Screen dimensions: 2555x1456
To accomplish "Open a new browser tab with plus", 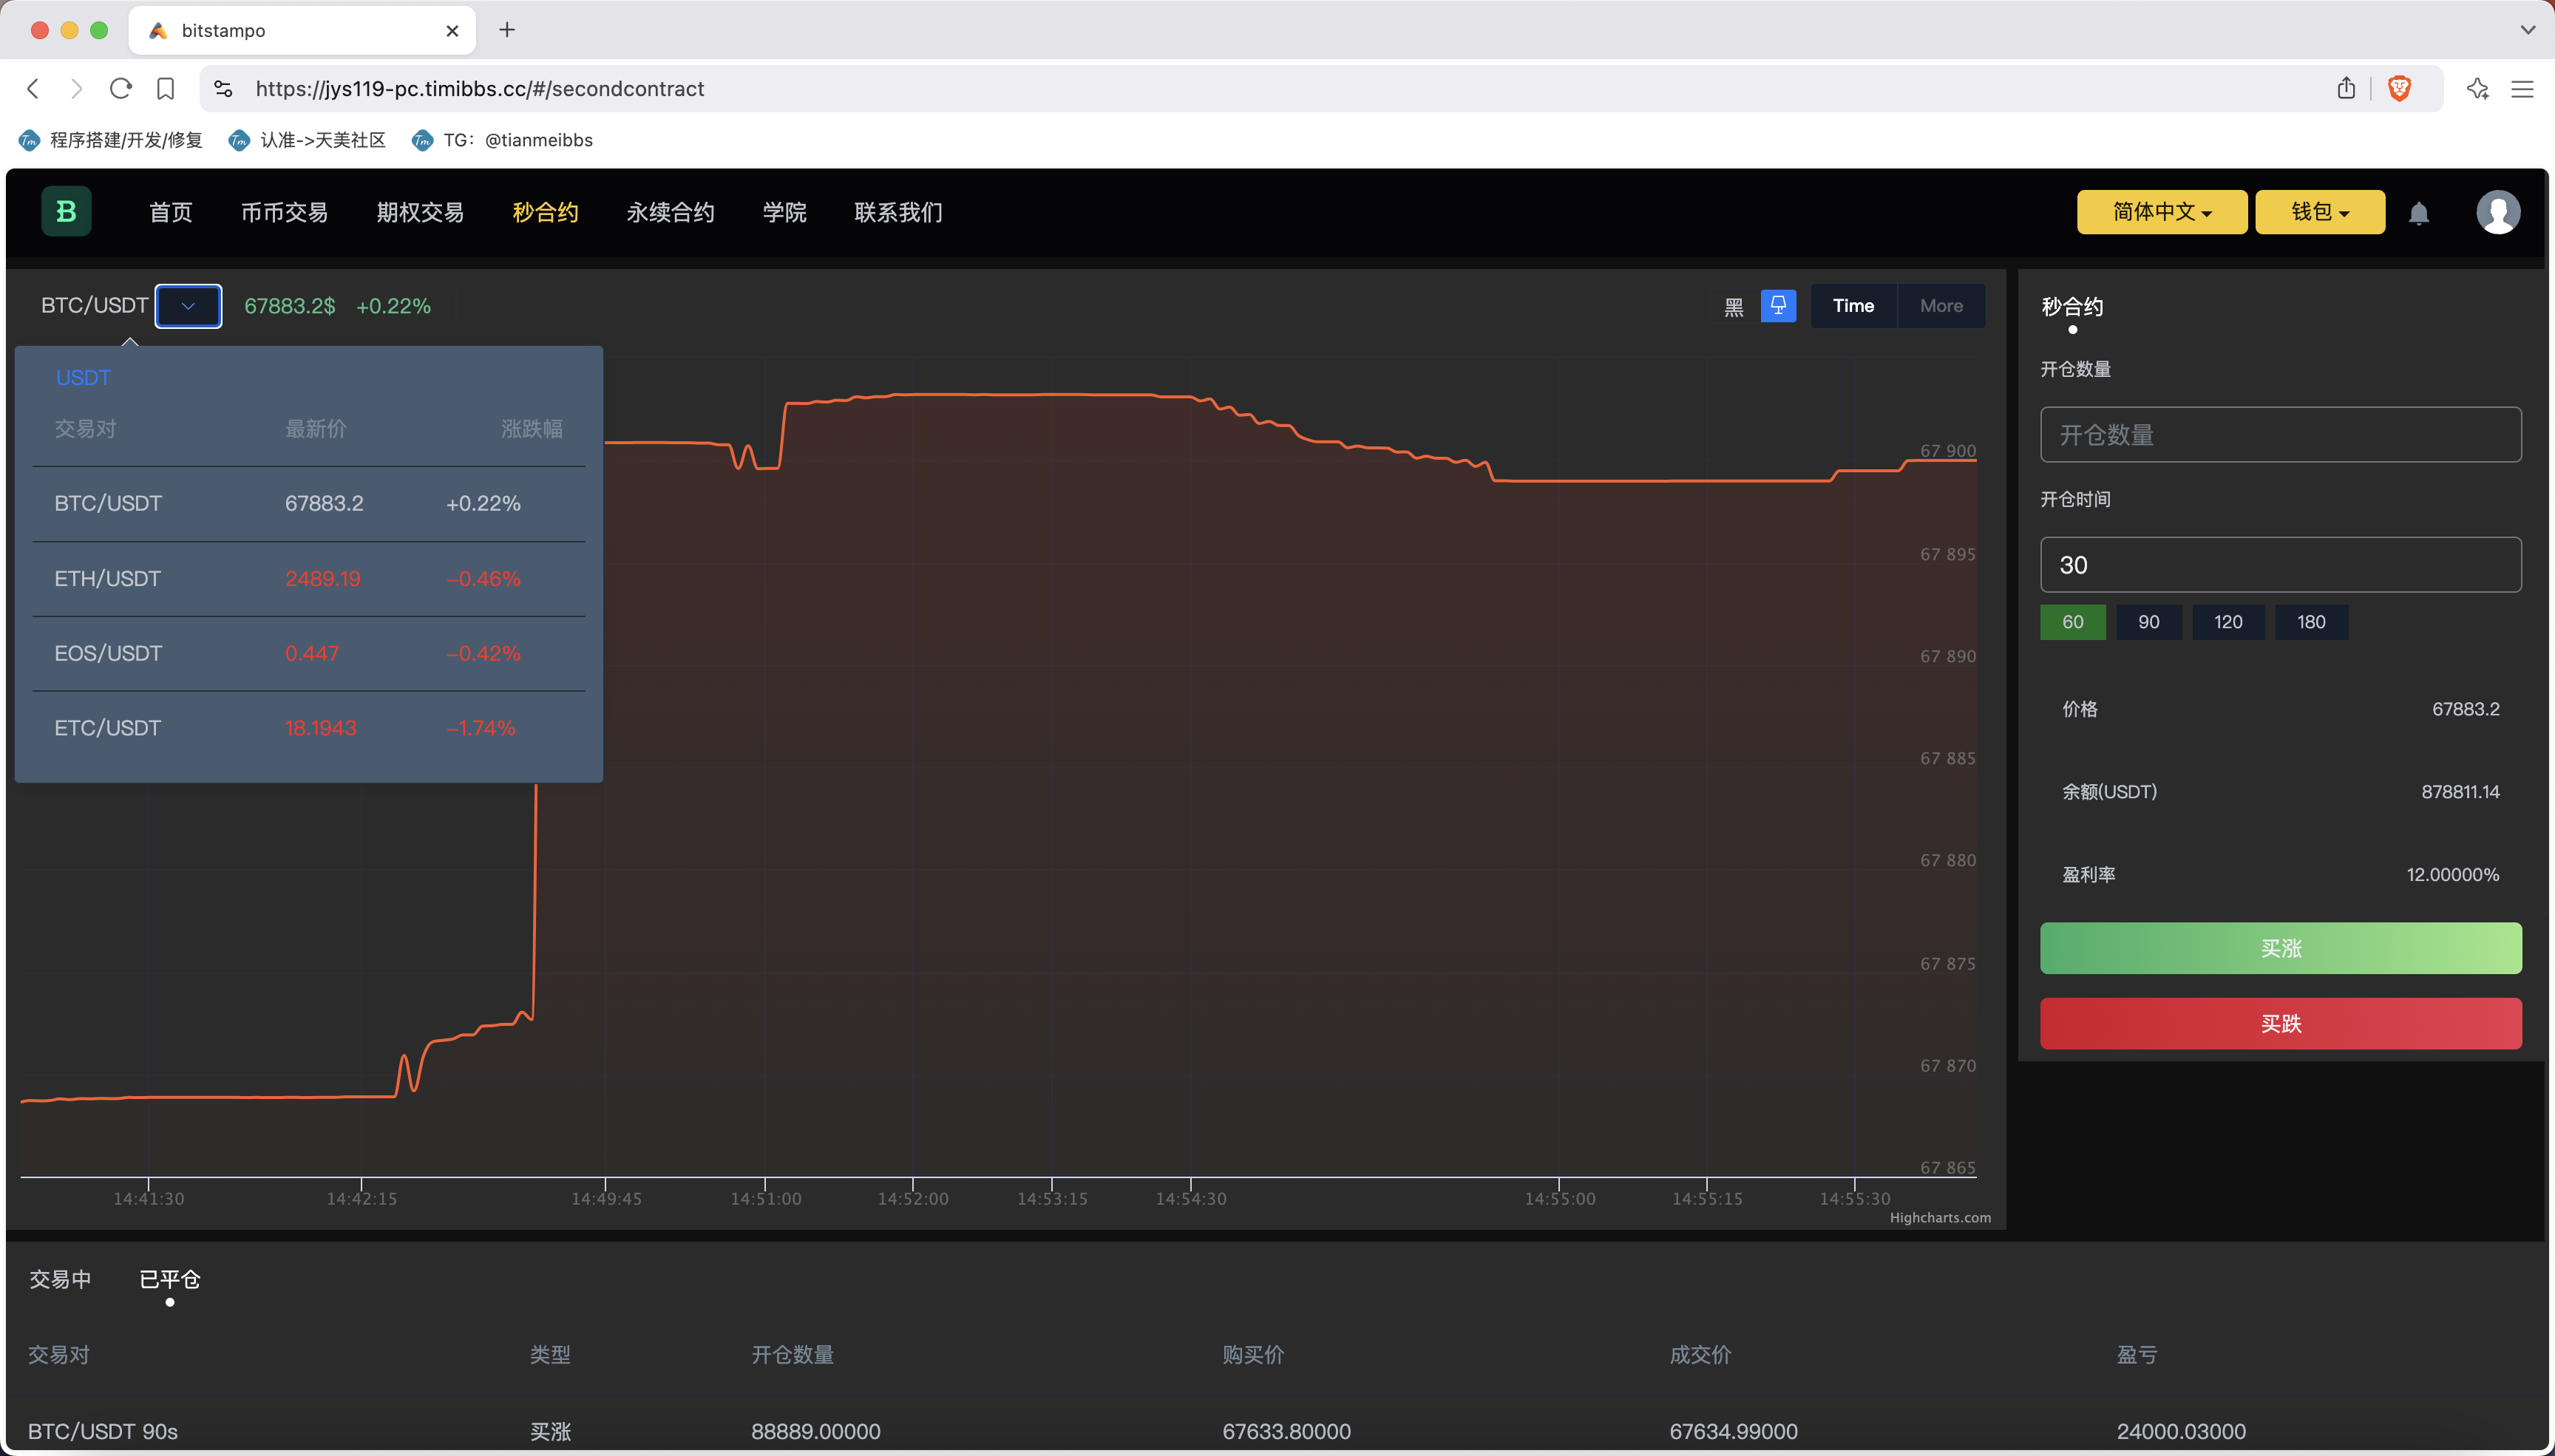I will [x=507, y=30].
